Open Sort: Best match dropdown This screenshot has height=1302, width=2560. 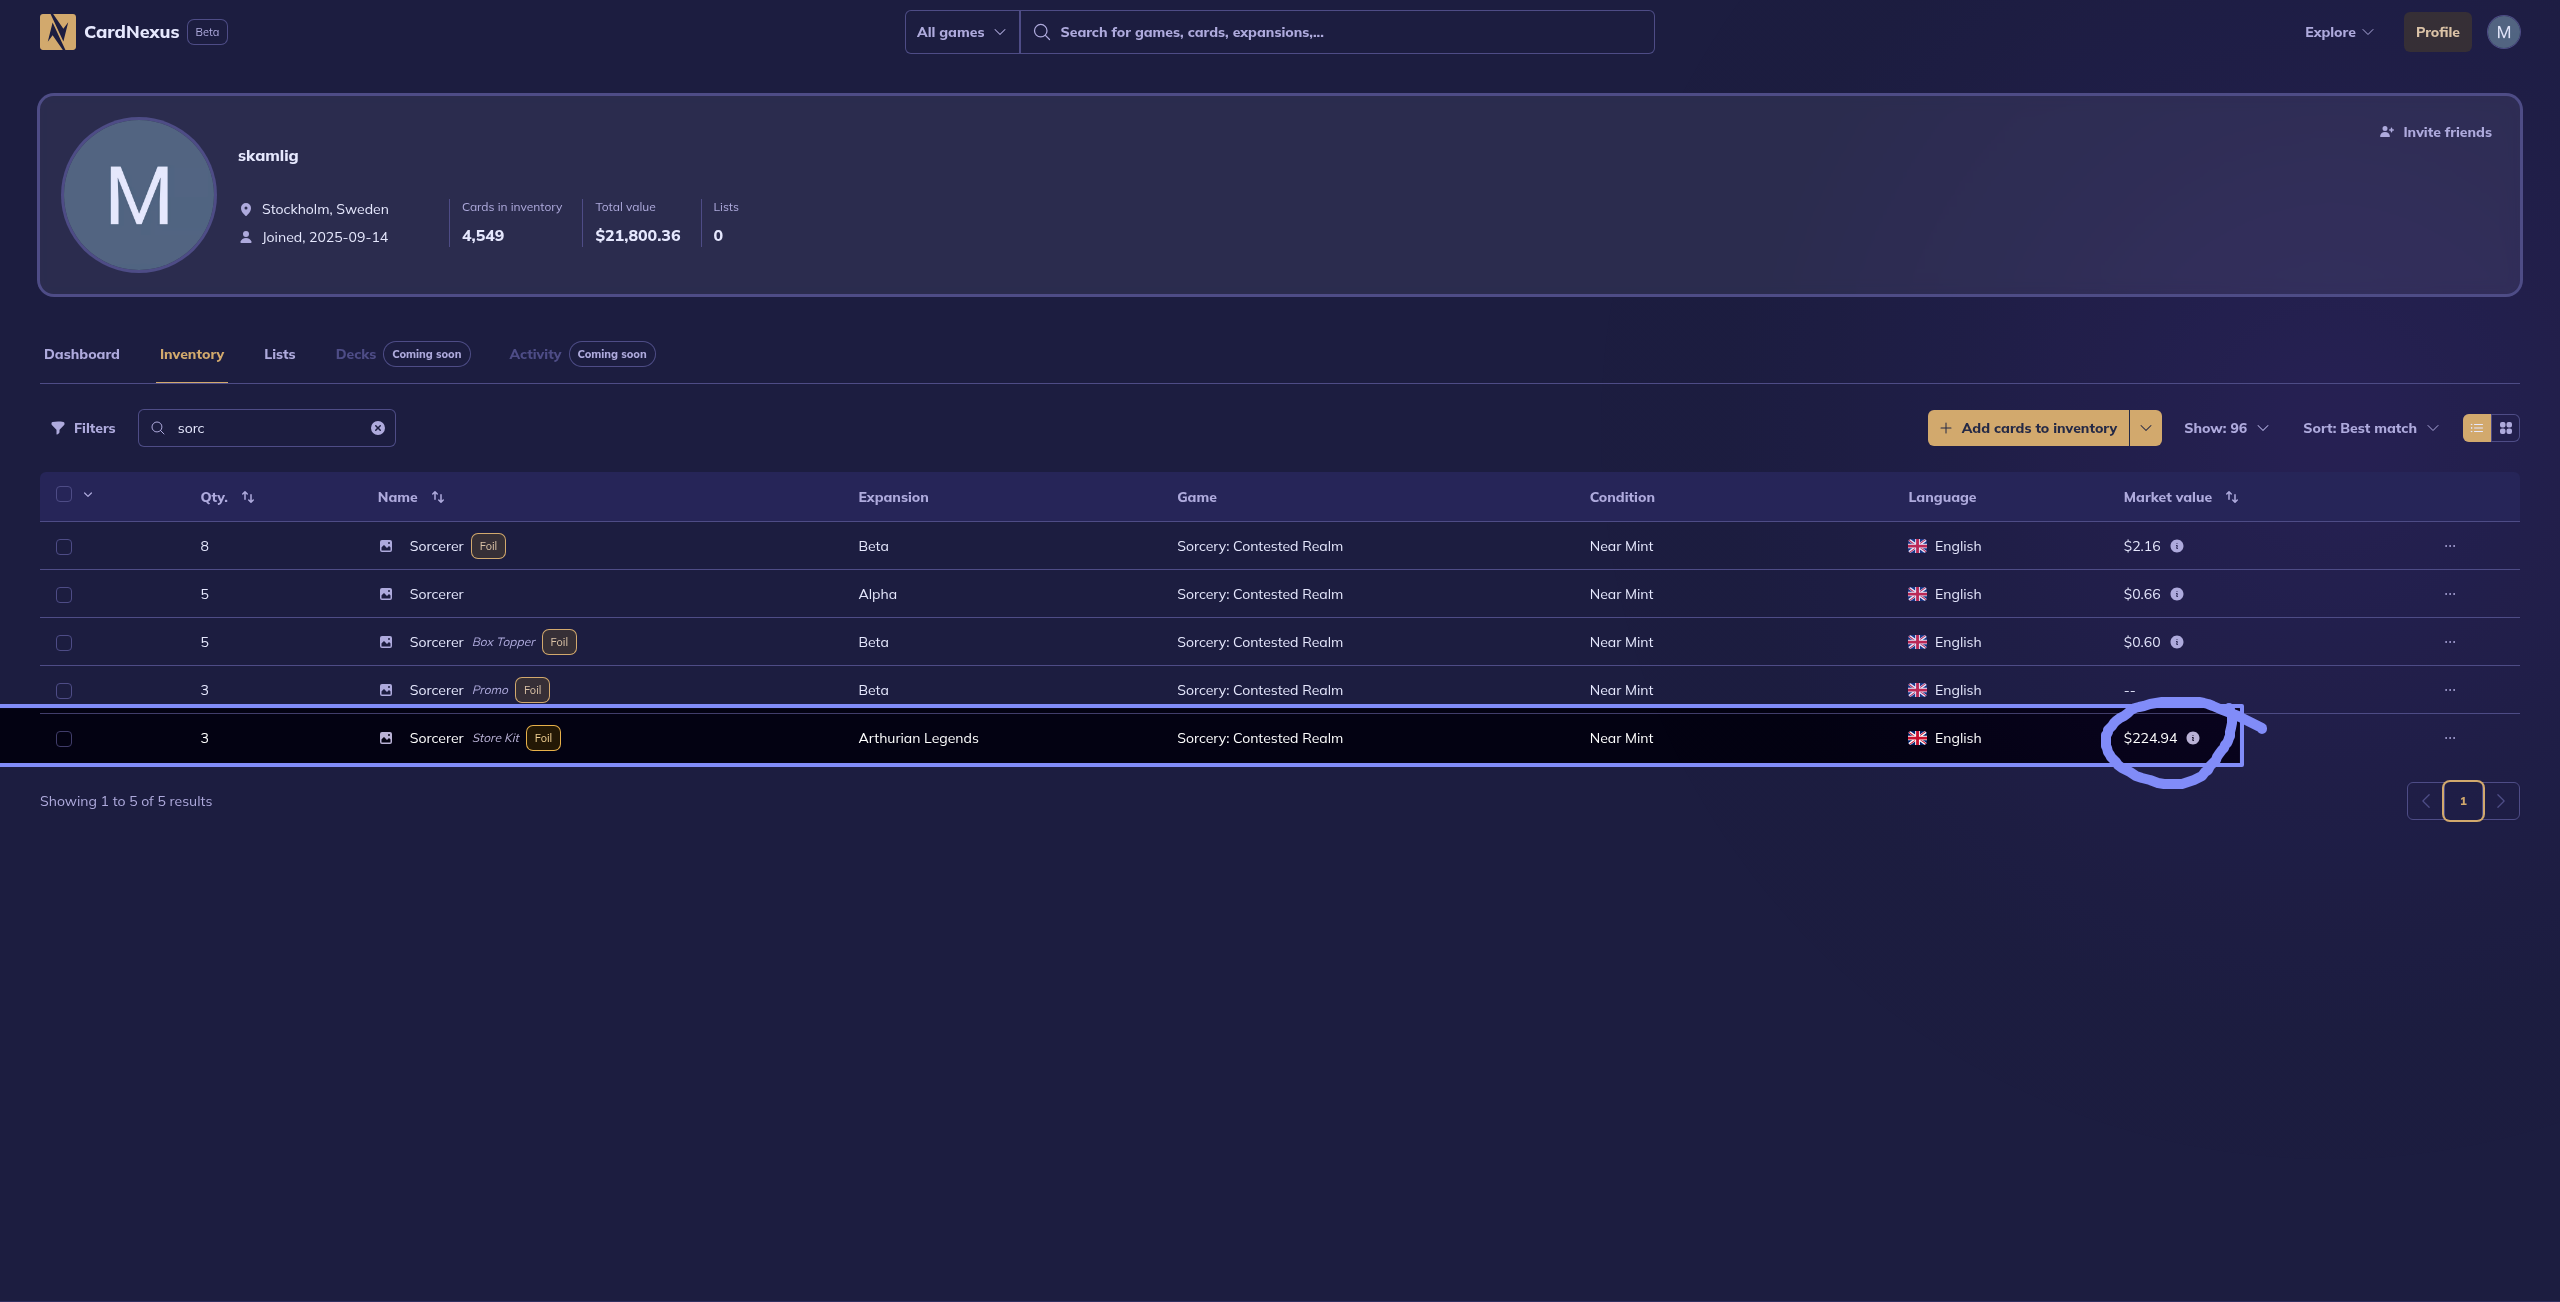click(2369, 428)
